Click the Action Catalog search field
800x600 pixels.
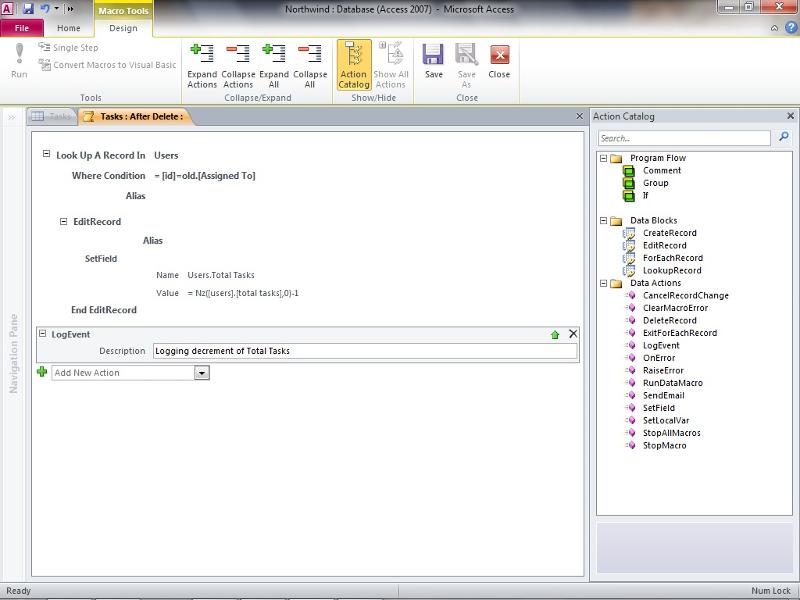point(684,138)
